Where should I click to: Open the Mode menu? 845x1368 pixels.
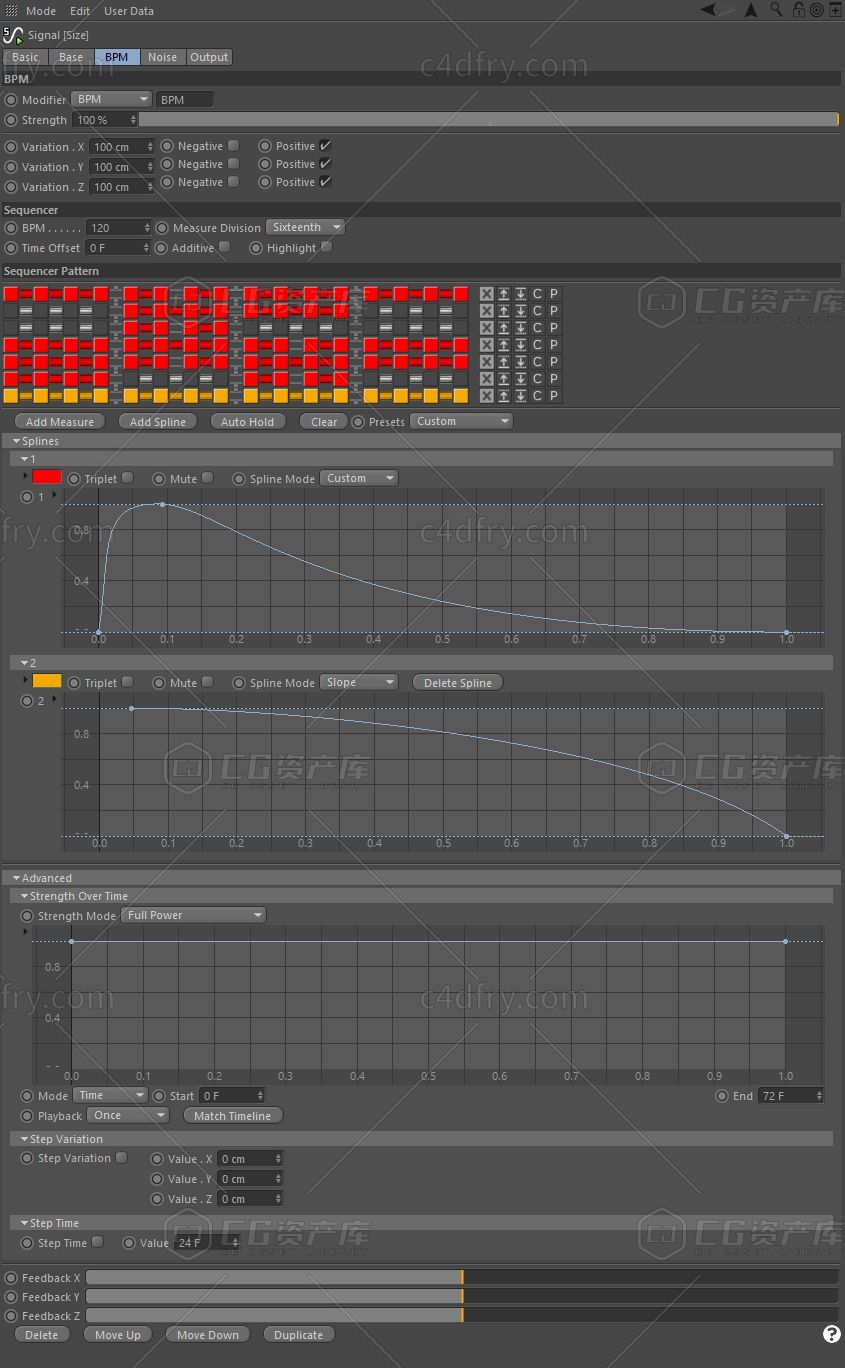[41, 11]
